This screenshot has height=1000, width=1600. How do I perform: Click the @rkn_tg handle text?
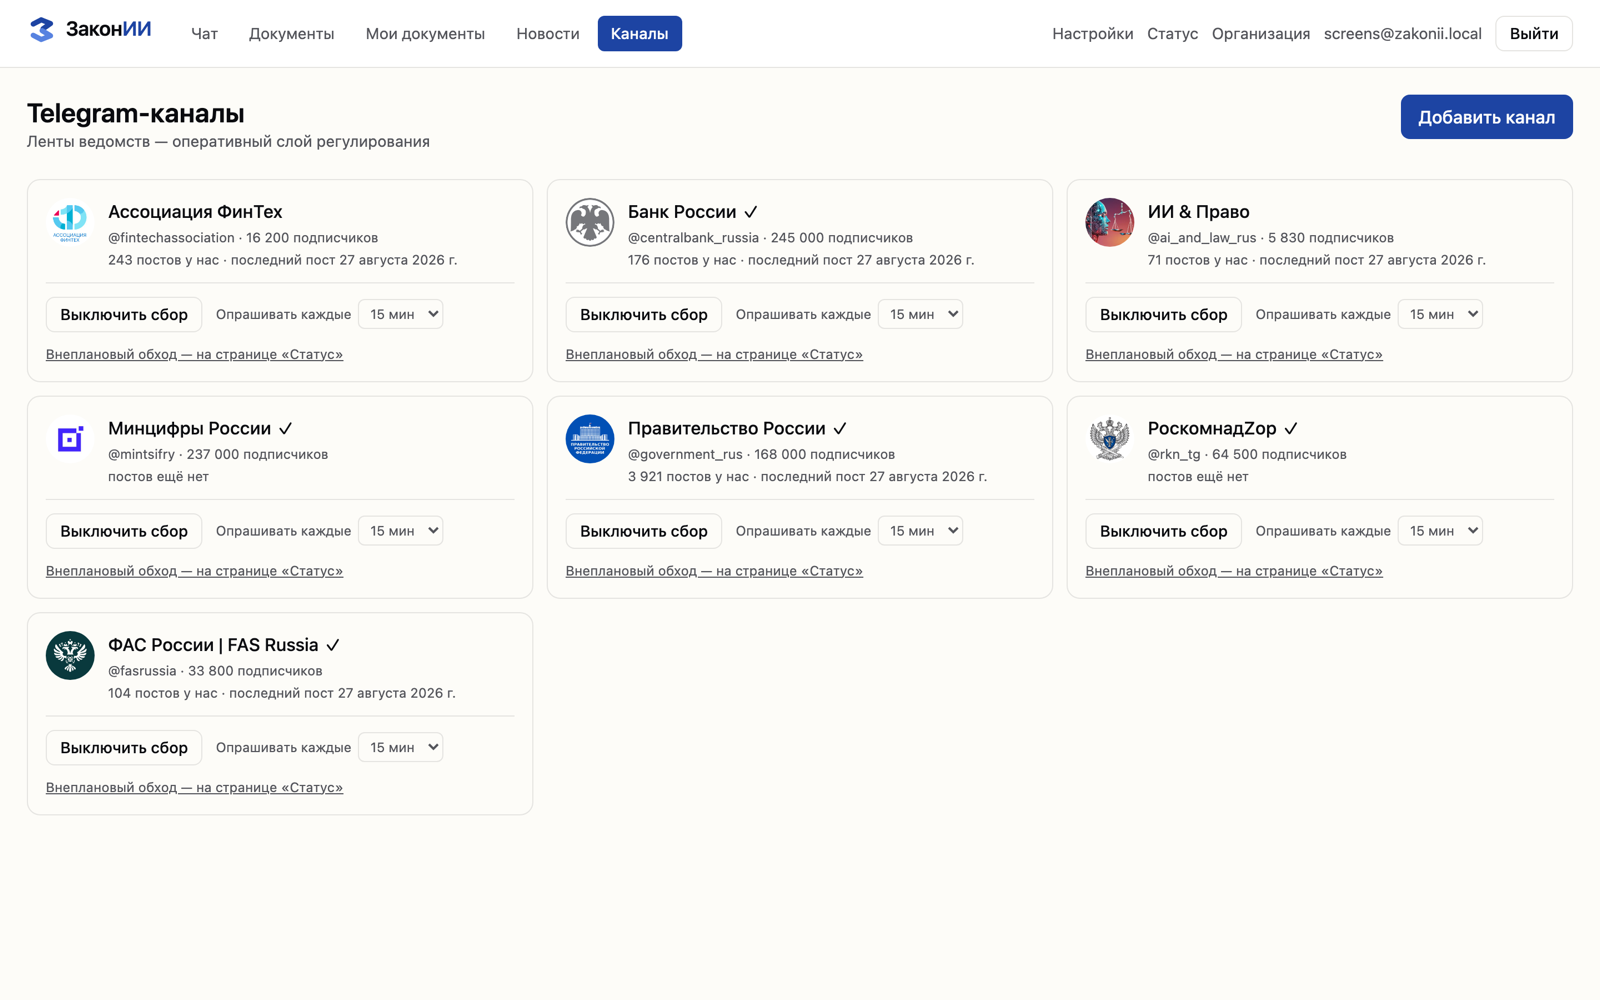coord(1174,455)
